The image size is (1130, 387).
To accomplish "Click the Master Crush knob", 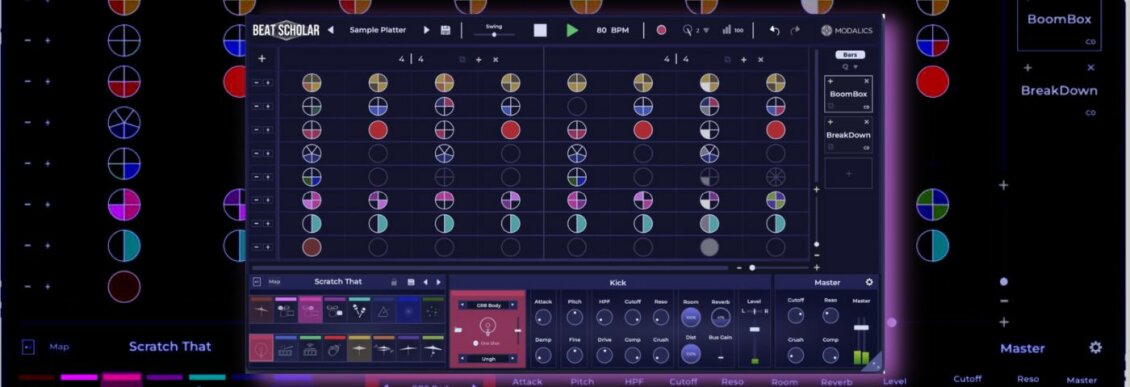I will 796,355.
